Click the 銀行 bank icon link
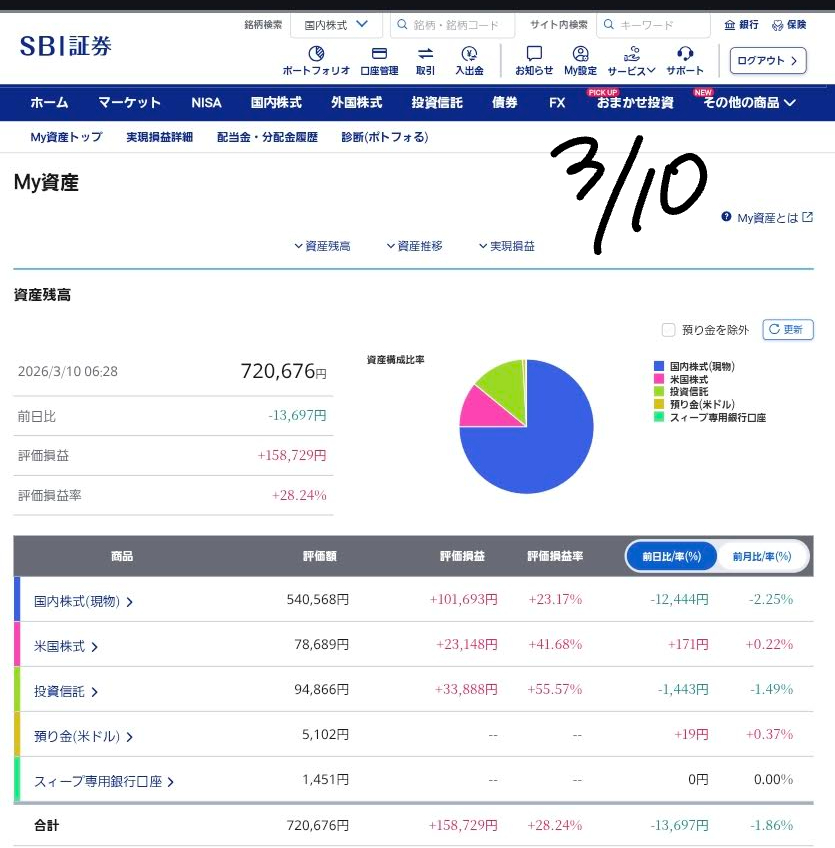Viewport: 835px width, 848px height. [741, 25]
